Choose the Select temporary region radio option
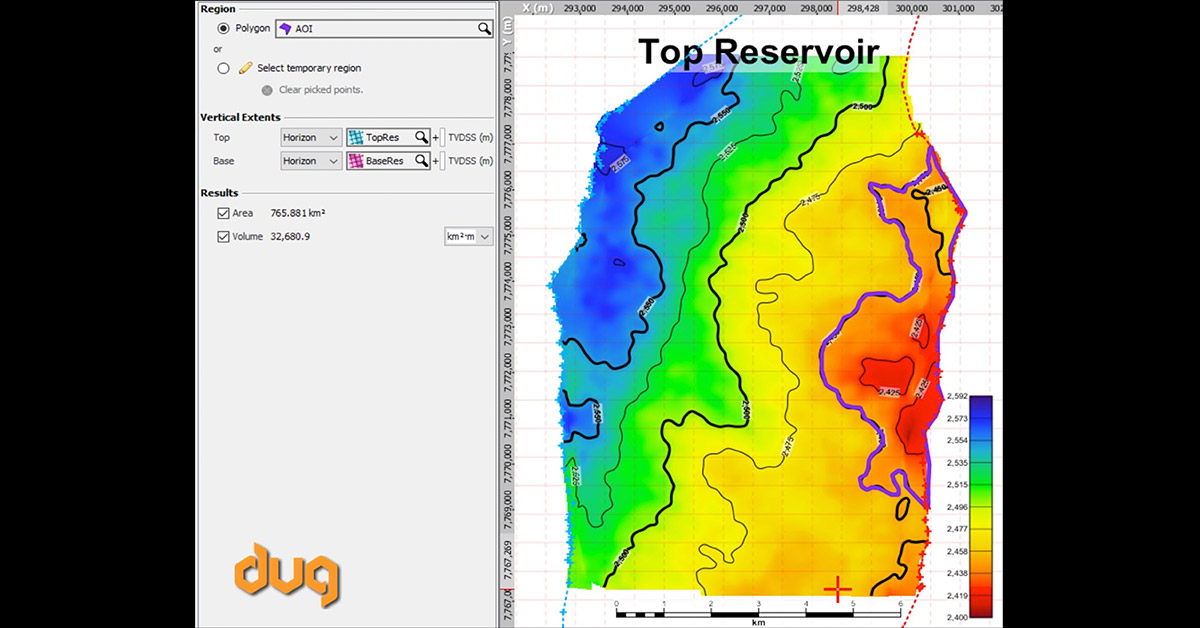This screenshot has width=1200, height=628. pyautogui.click(x=223, y=68)
